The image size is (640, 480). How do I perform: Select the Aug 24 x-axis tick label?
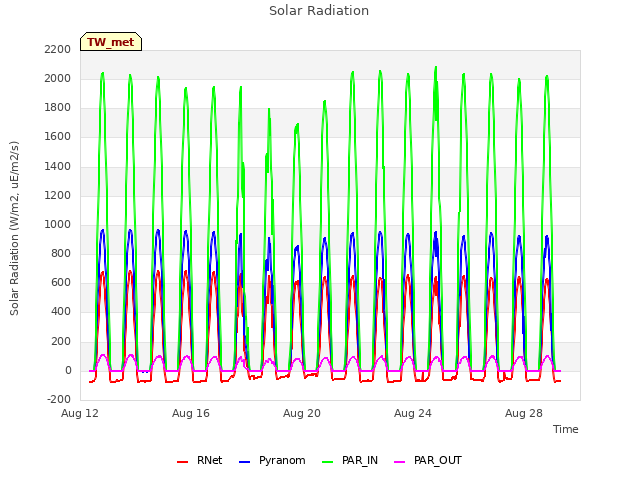click(413, 413)
